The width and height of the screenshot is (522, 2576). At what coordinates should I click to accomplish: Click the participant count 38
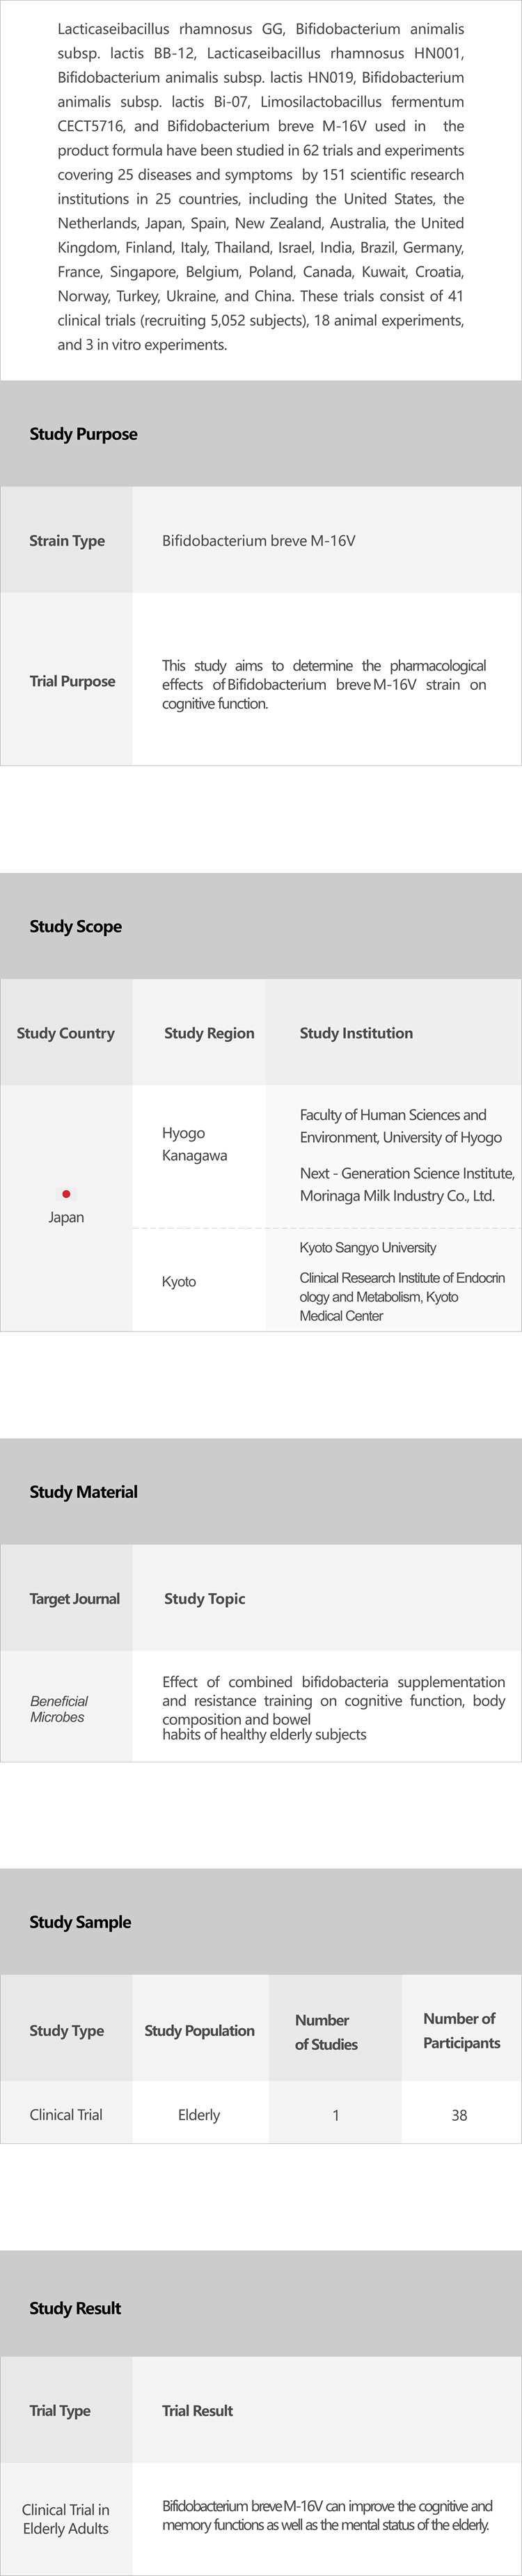click(459, 2115)
